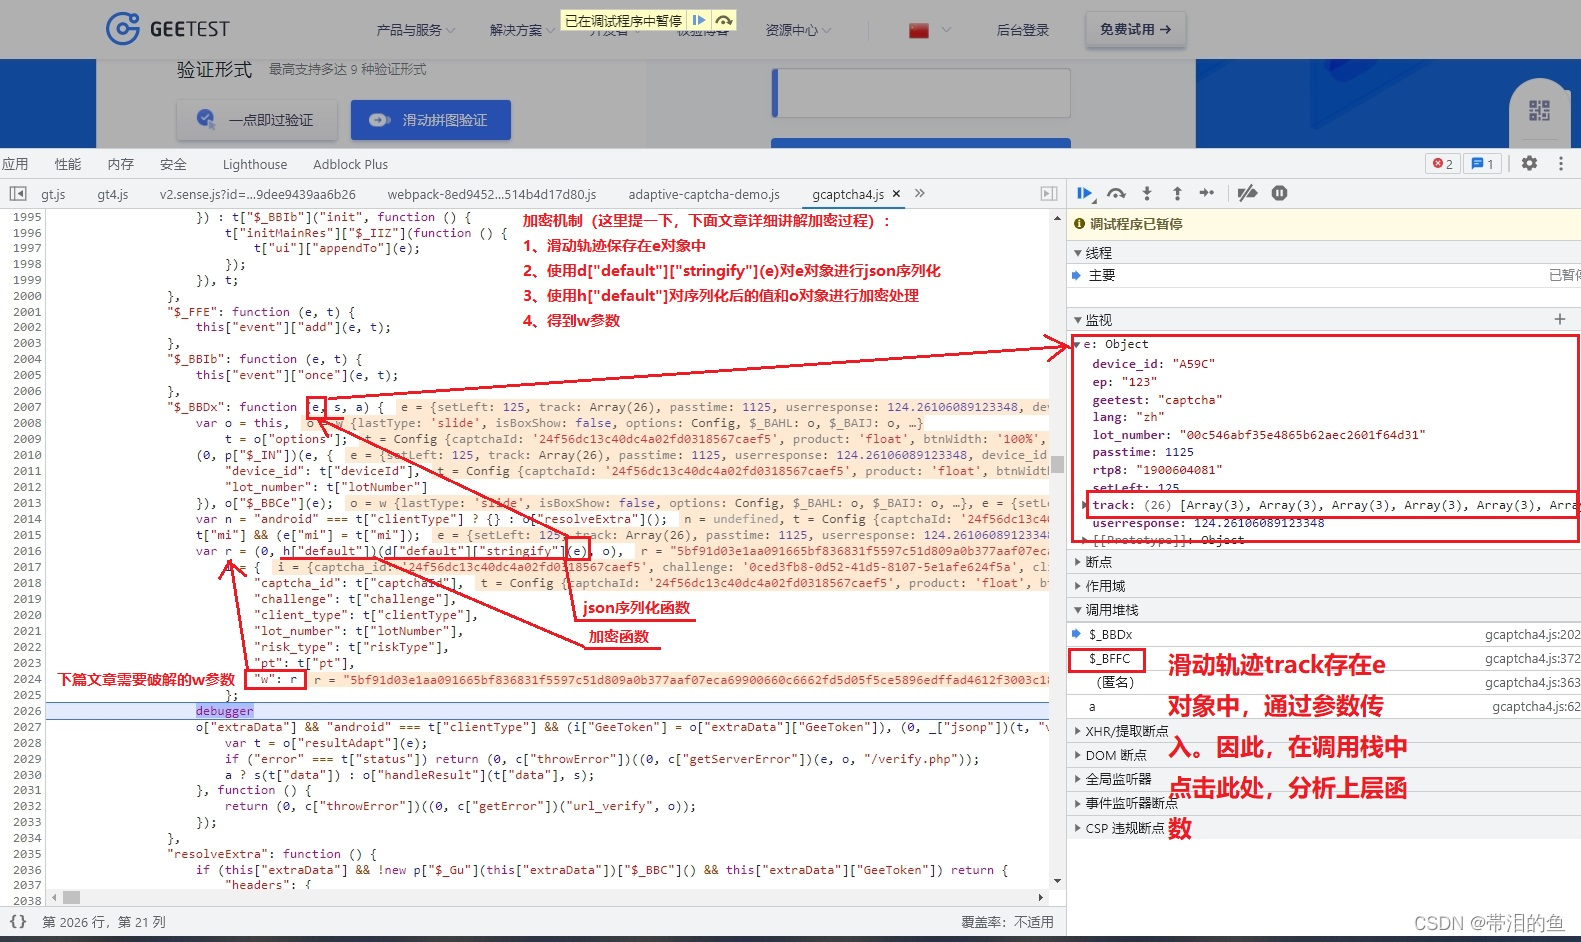Switch to the Adblock Plus panel
Image resolution: width=1581 pixels, height=942 pixels.
(x=350, y=164)
